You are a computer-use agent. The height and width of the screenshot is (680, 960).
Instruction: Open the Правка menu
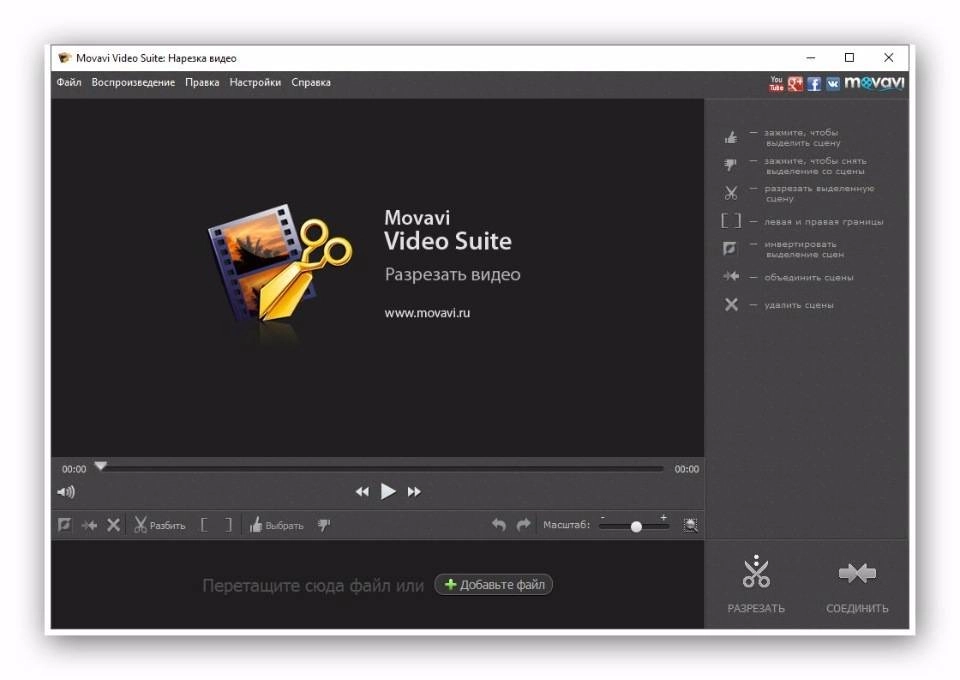click(202, 82)
